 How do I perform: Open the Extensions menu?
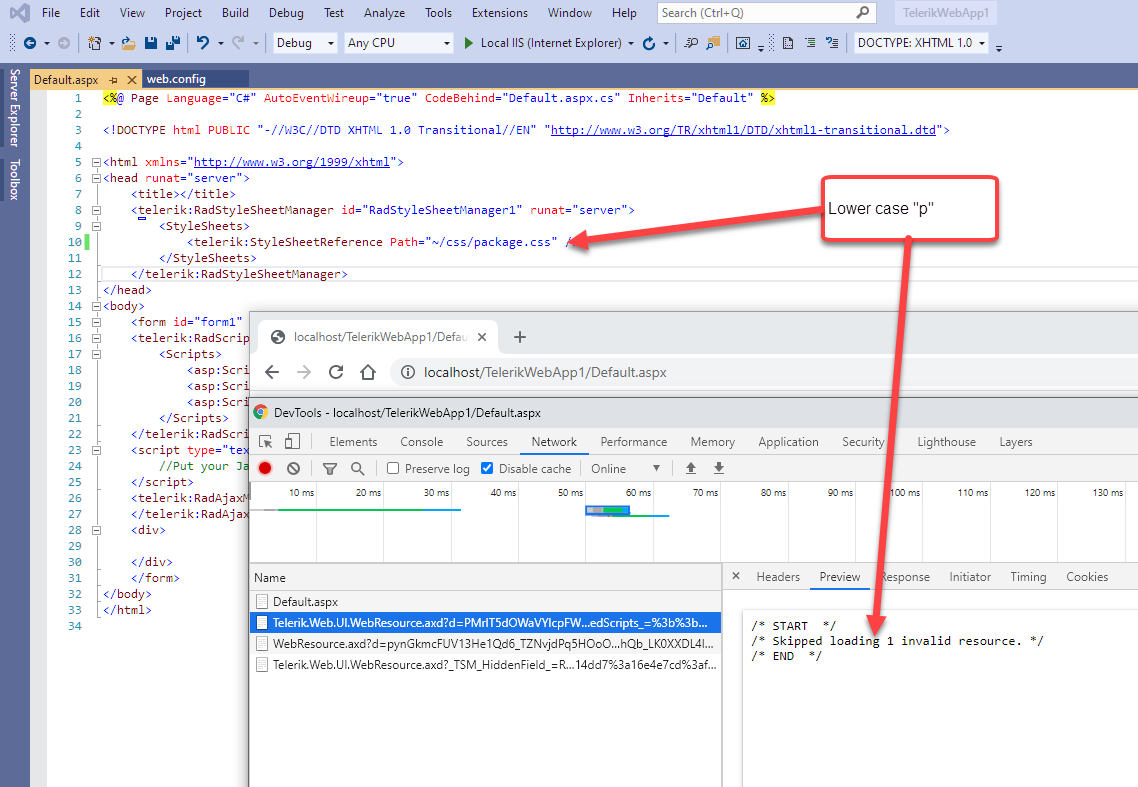(499, 13)
